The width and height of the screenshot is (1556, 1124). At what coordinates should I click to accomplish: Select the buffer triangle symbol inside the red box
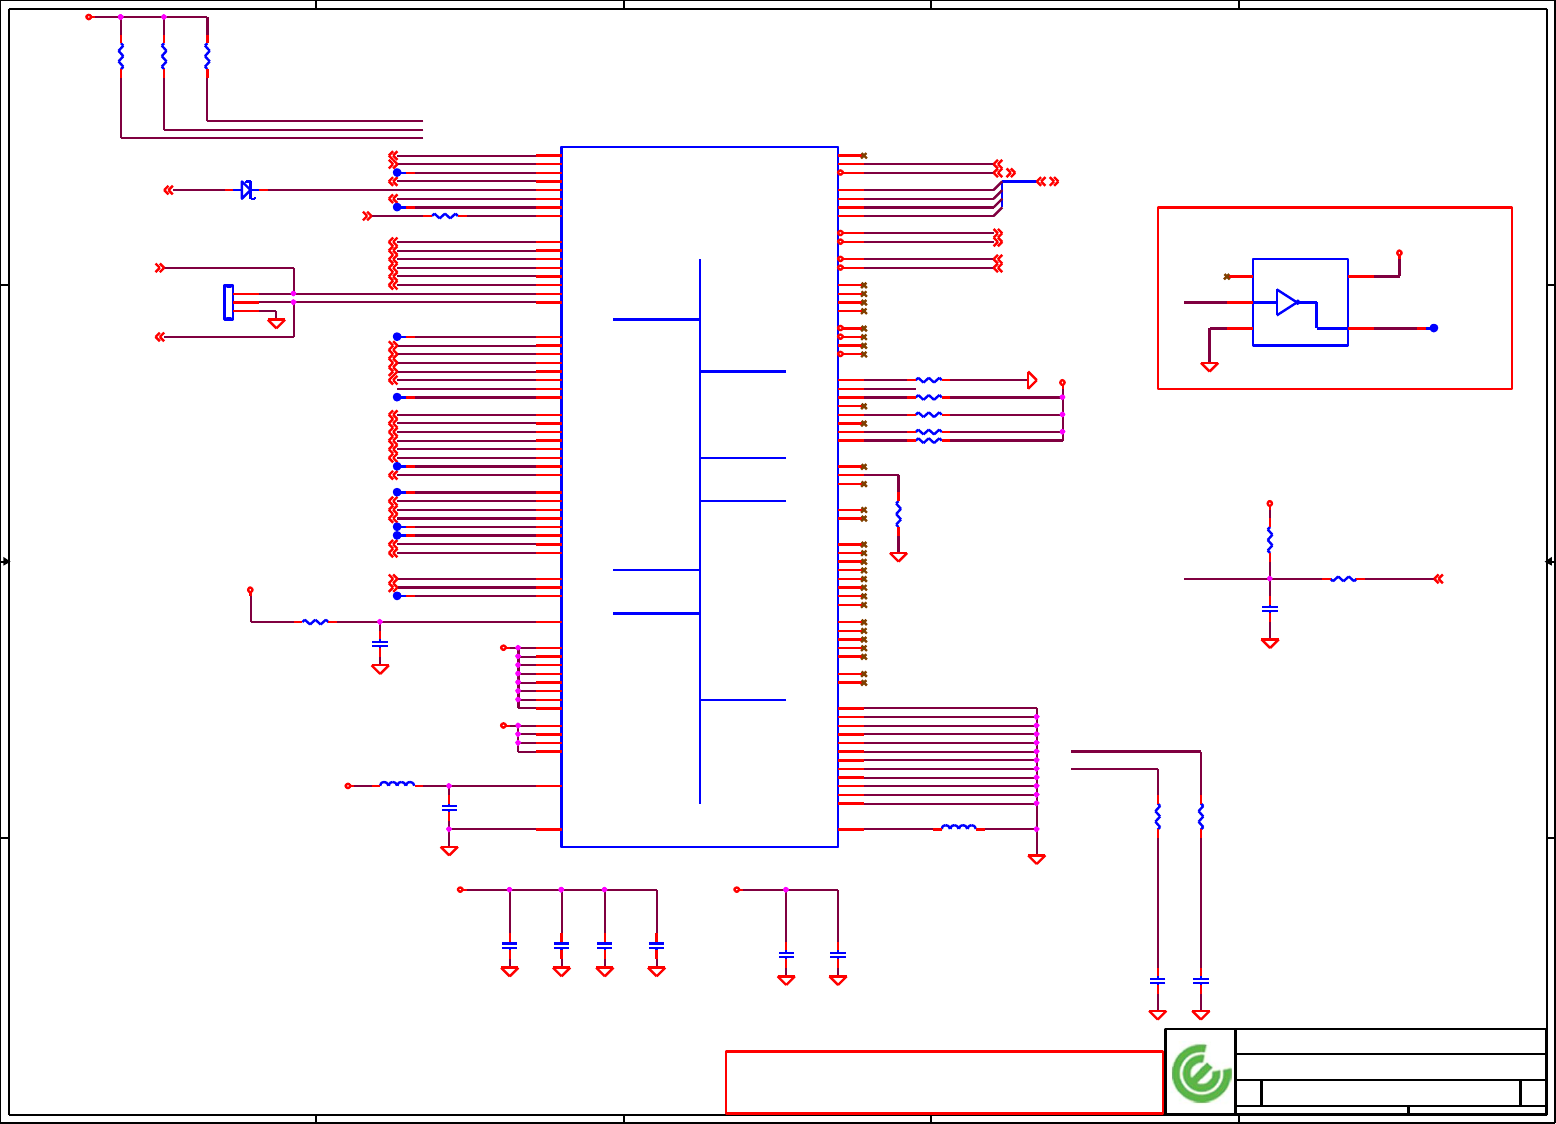(1287, 302)
